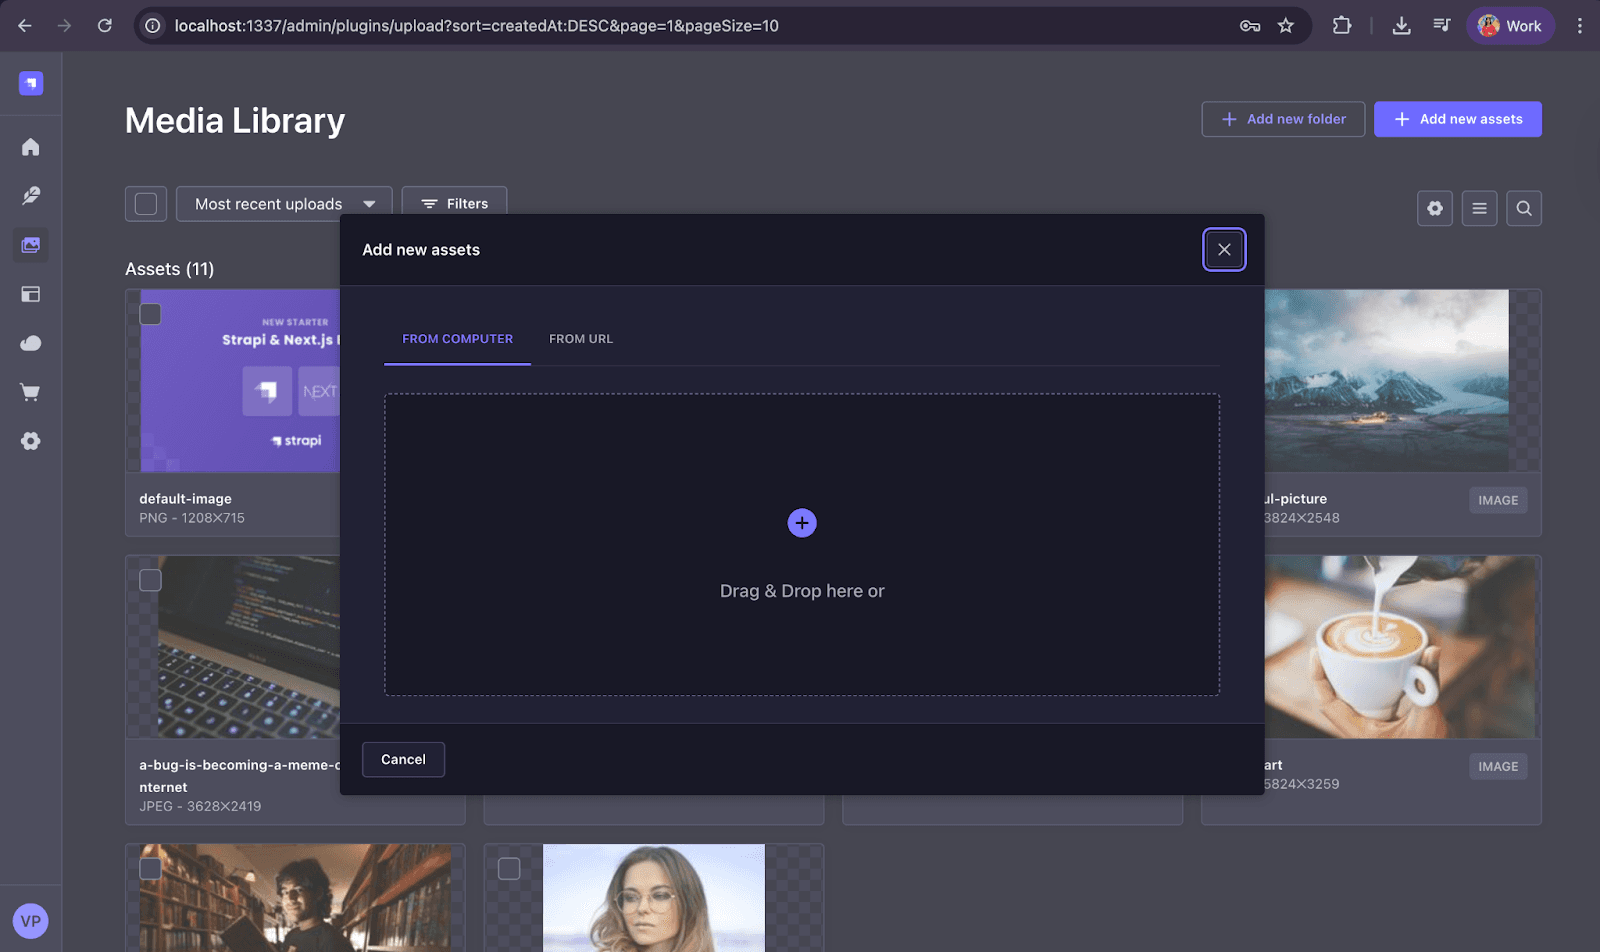This screenshot has height=952, width=1600.
Task: Switch to list view using the lines icon
Action: point(1479,208)
